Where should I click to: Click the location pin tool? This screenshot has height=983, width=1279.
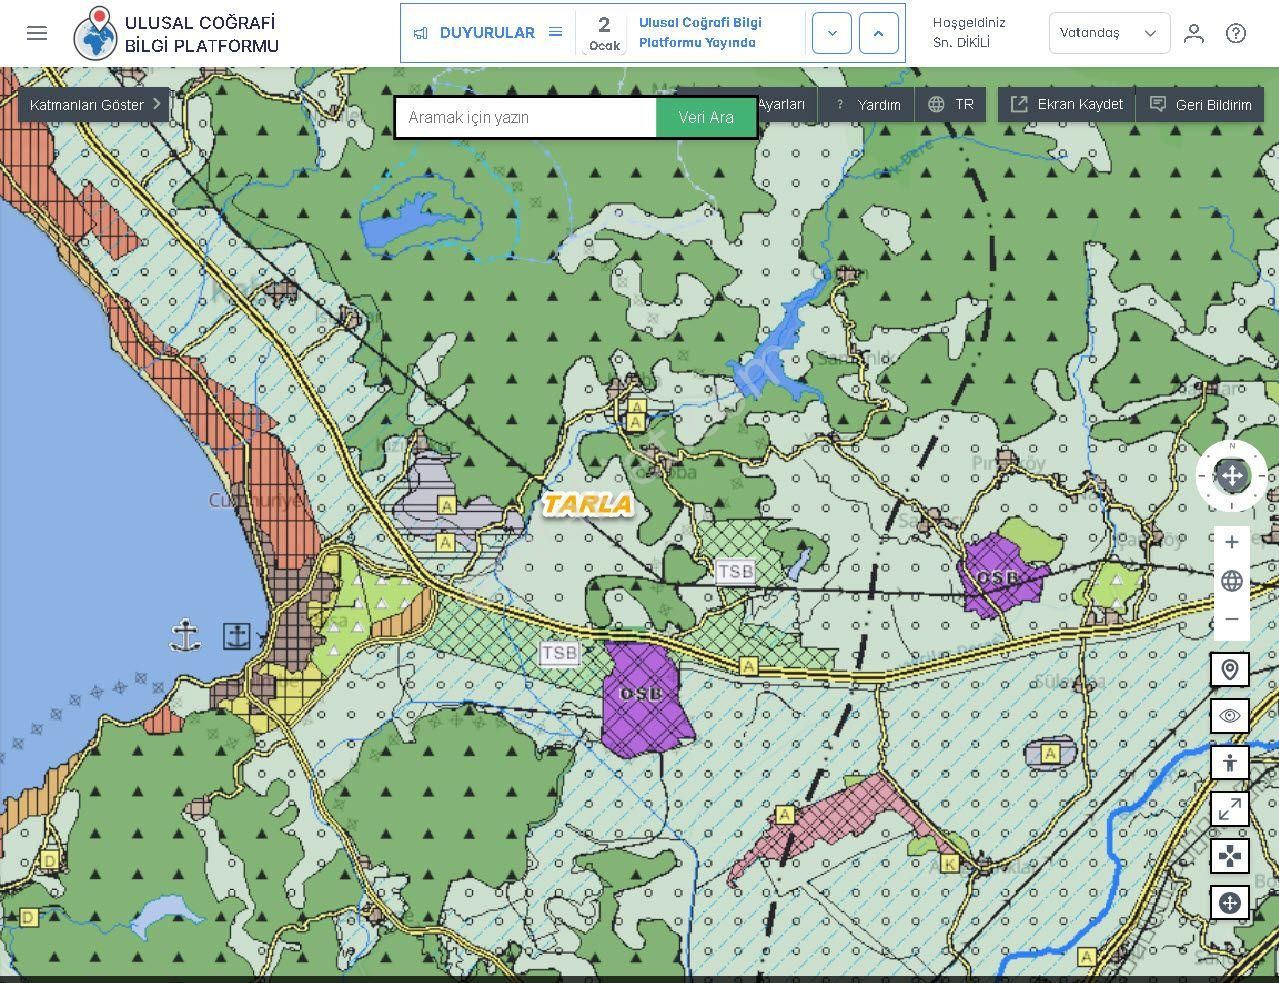pyautogui.click(x=1229, y=669)
